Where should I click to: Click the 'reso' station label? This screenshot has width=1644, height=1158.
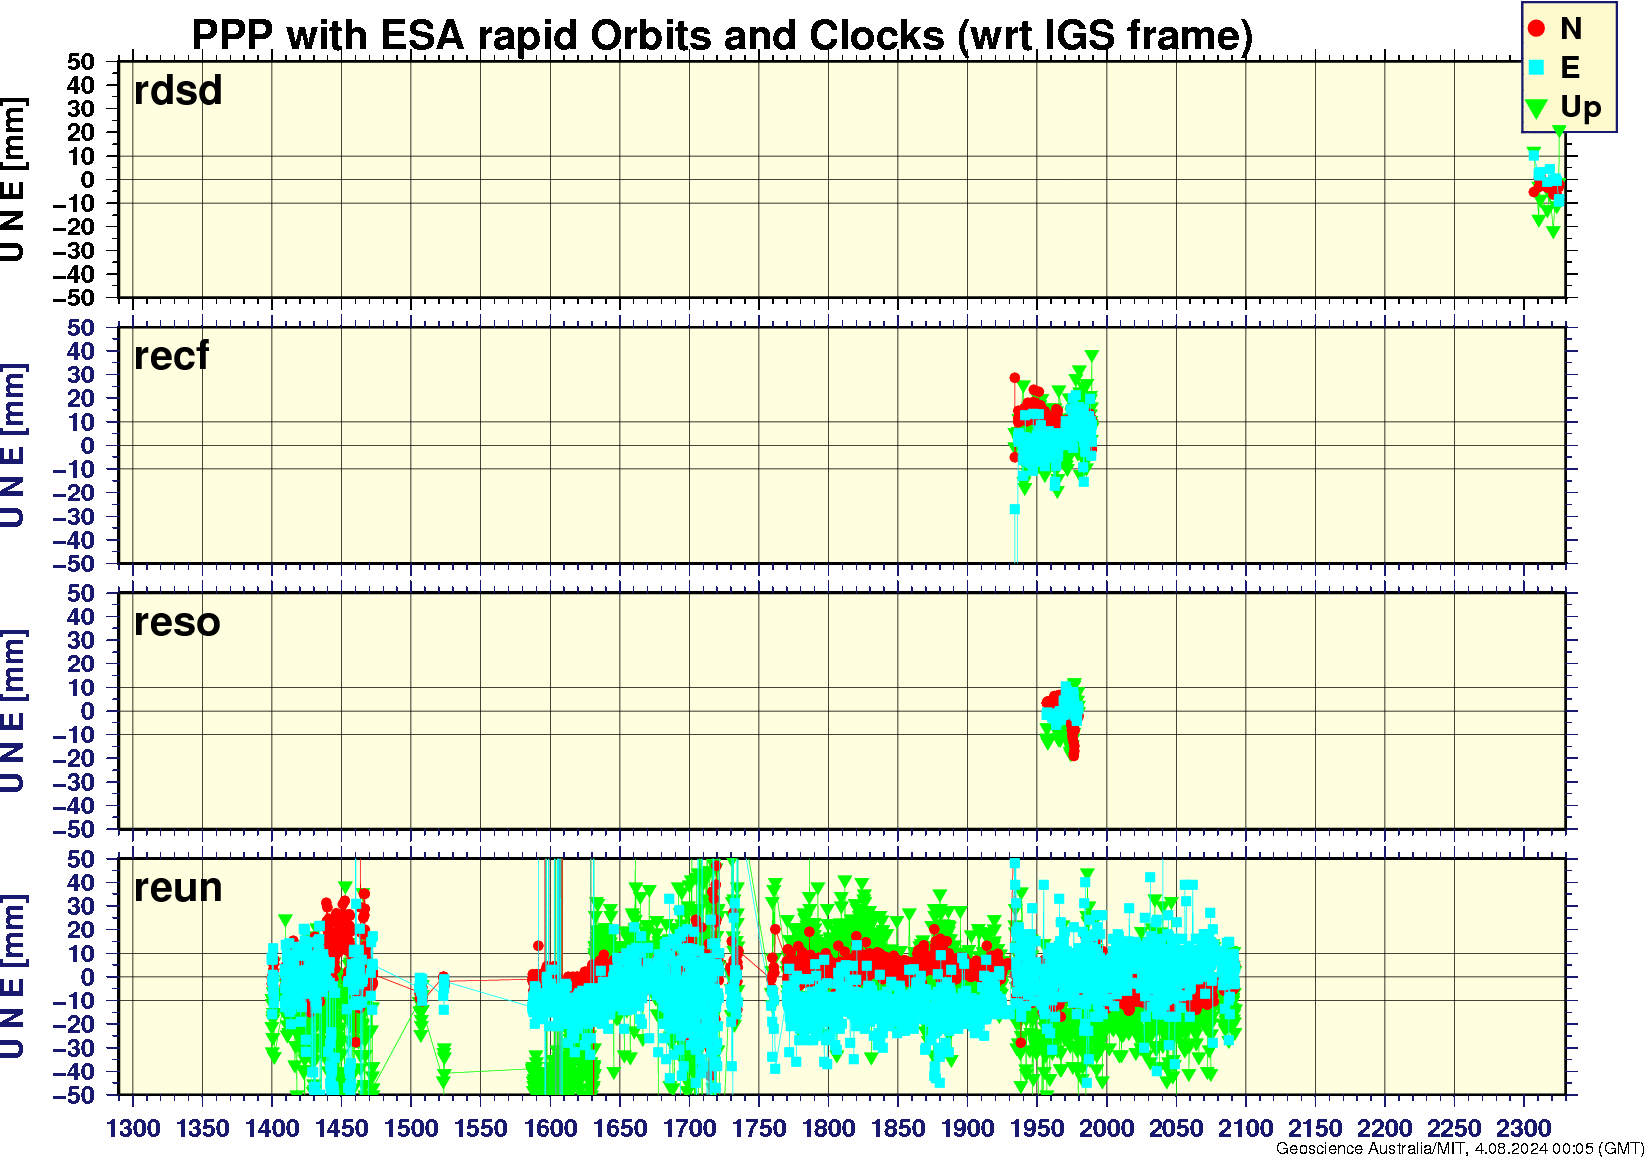click(177, 622)
